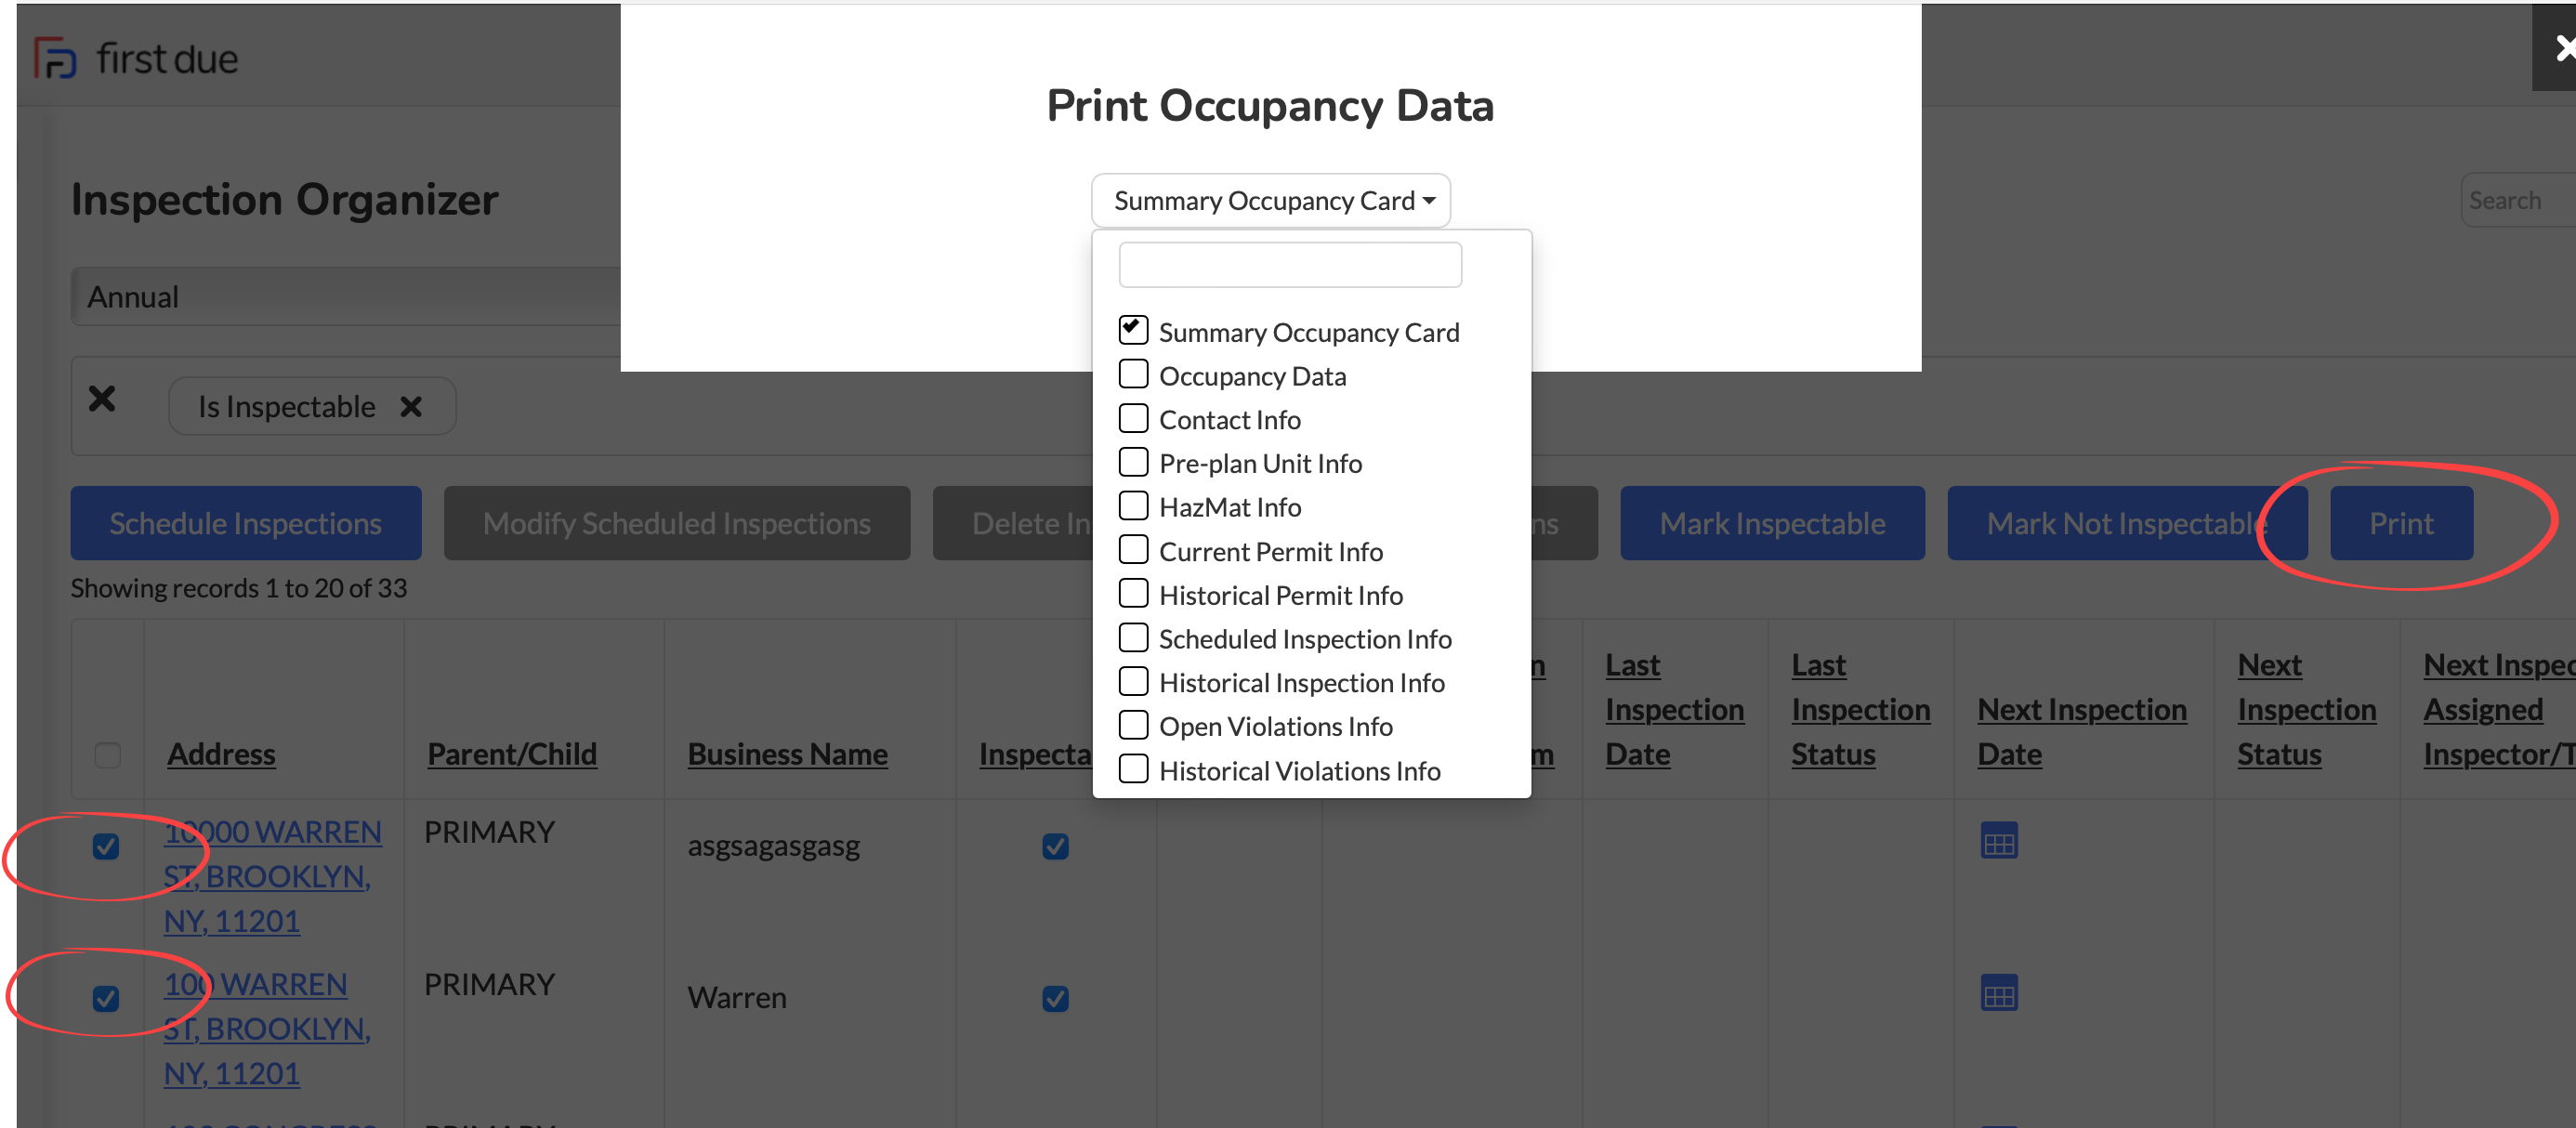
Task: Check the Occupancy Data option
Action: (1133, 374)
